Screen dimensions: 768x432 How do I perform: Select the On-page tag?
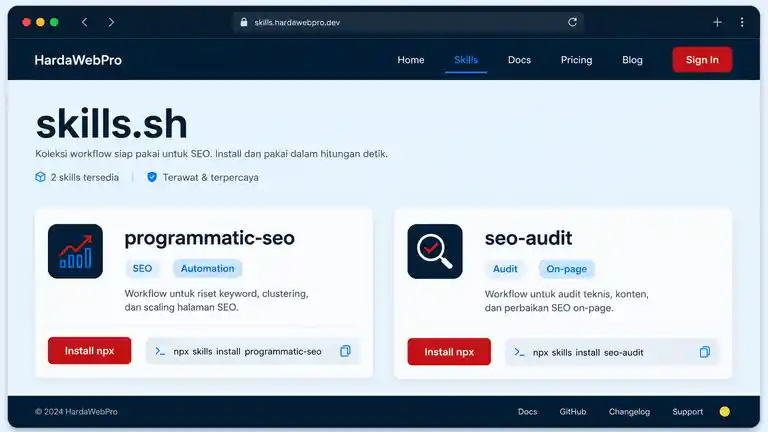click(567, 269)
